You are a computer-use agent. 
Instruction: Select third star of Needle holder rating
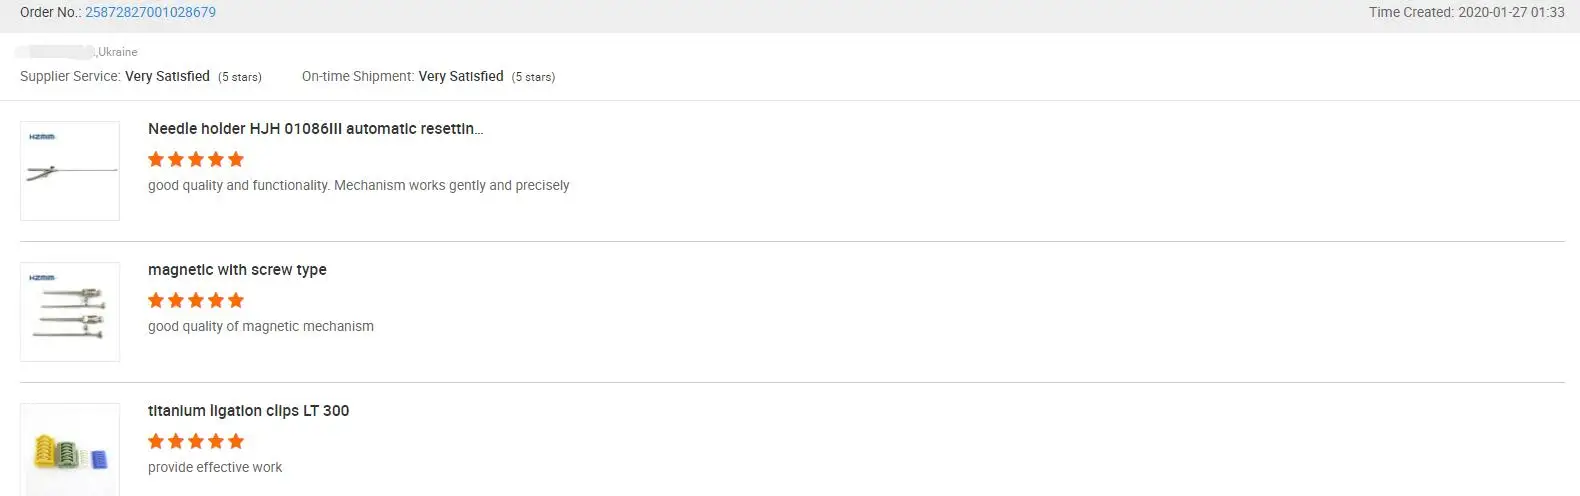click(x=196, y=159)
